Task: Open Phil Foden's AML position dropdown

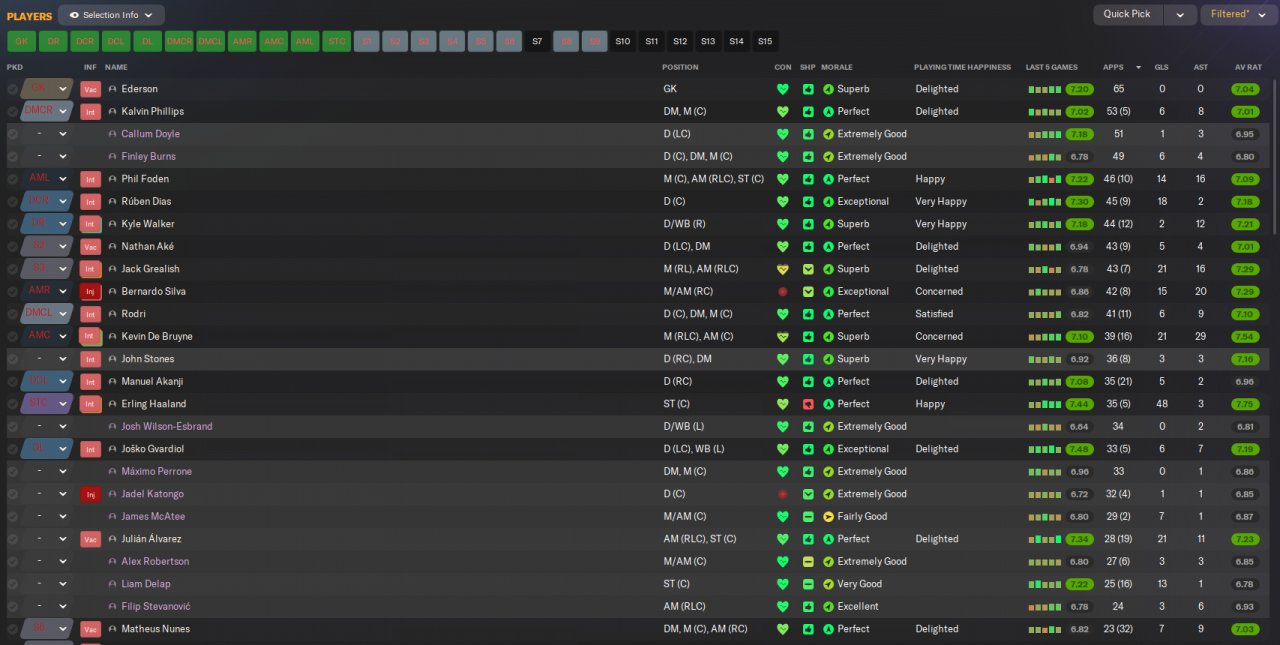Action: point(63,179)
